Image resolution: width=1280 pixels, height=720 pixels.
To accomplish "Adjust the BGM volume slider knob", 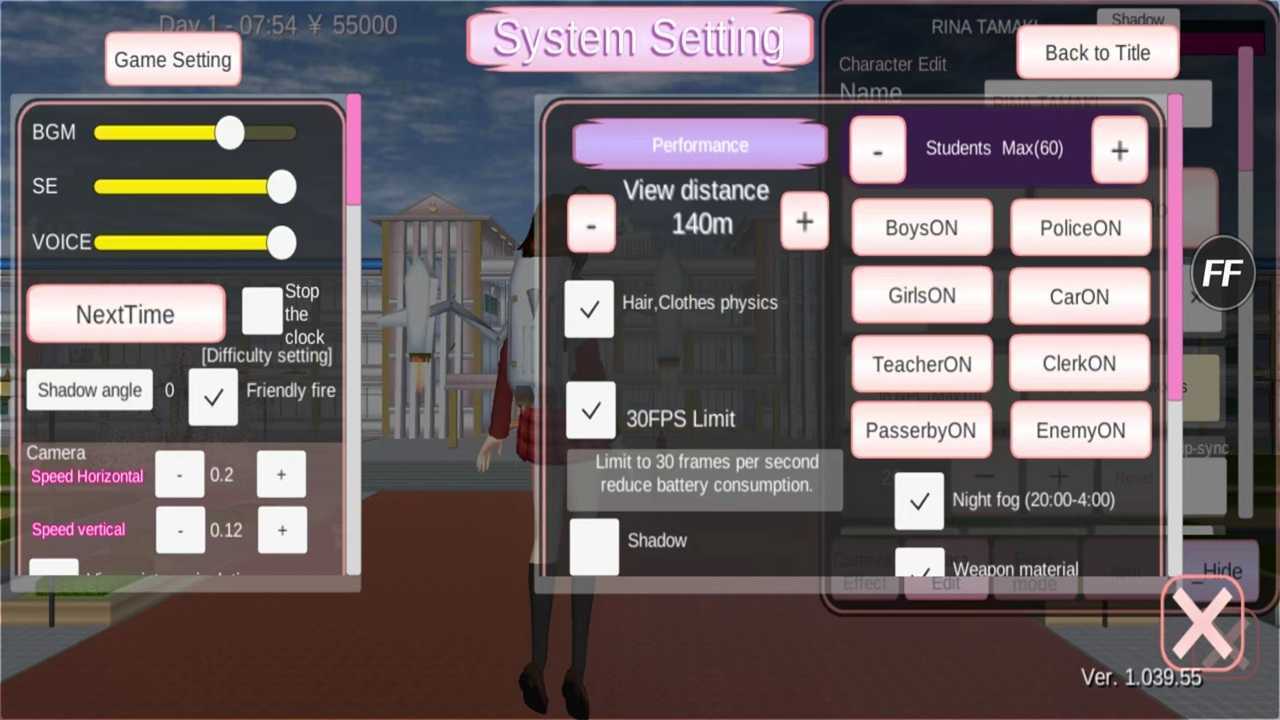I will 230,132.
